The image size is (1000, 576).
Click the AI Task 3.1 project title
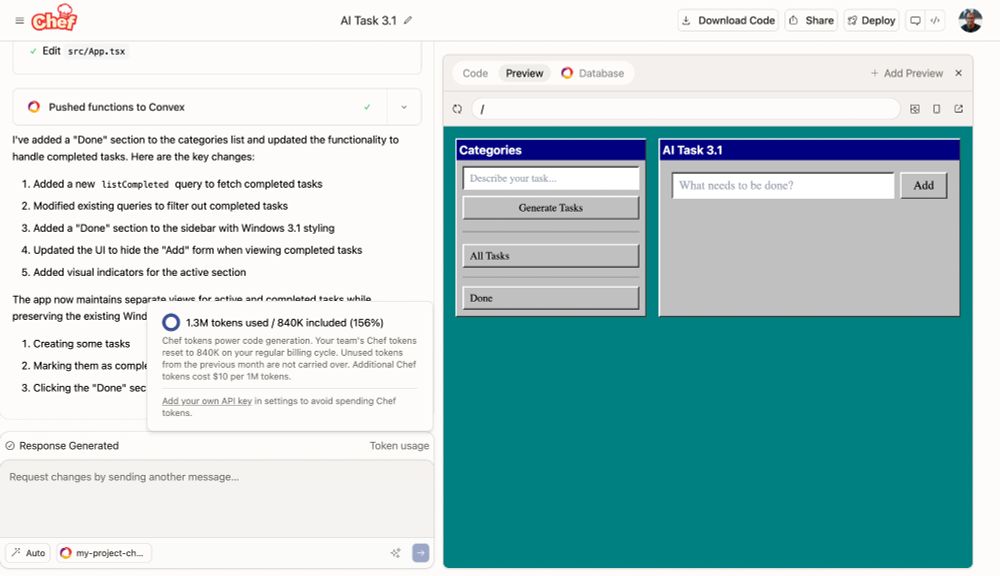coord(368,20)
